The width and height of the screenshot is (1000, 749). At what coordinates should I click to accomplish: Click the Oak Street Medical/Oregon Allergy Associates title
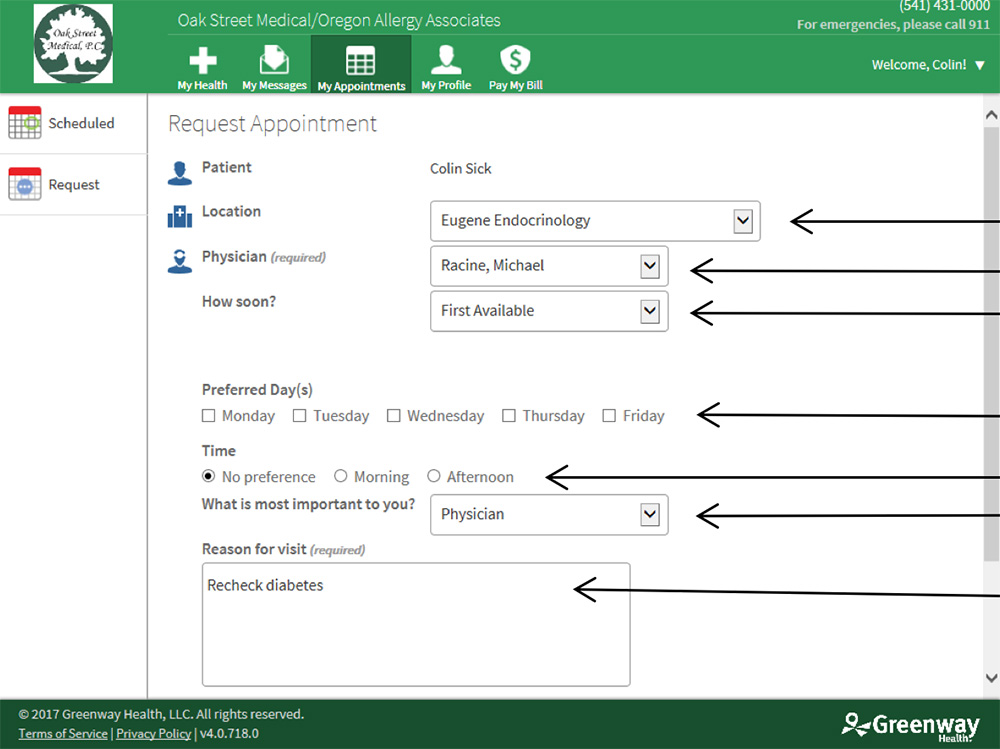339,20
